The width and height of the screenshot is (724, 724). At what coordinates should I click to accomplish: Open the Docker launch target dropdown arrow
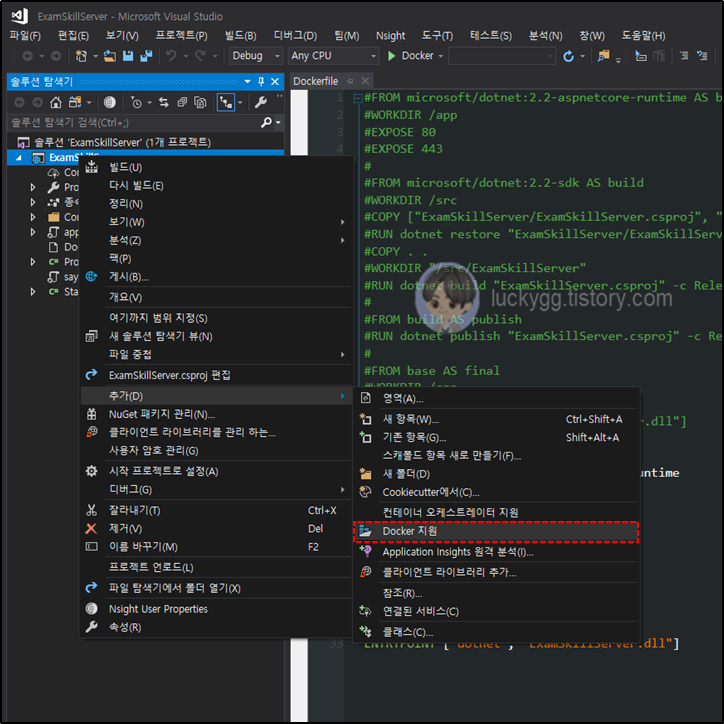(440, 56)
